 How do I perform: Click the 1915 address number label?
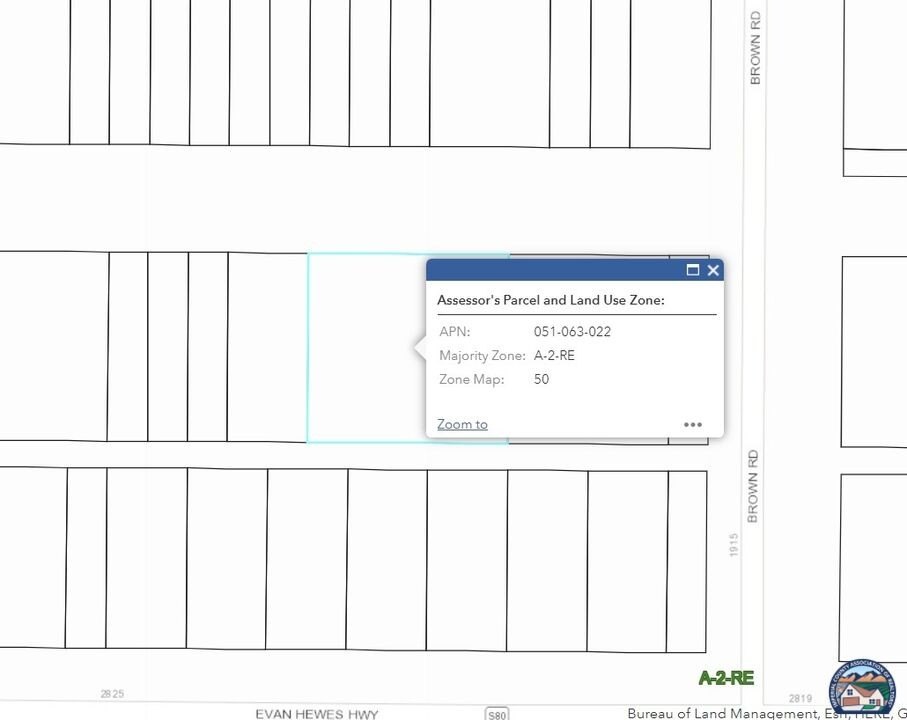pyautogui.click(x=734, y=545)
